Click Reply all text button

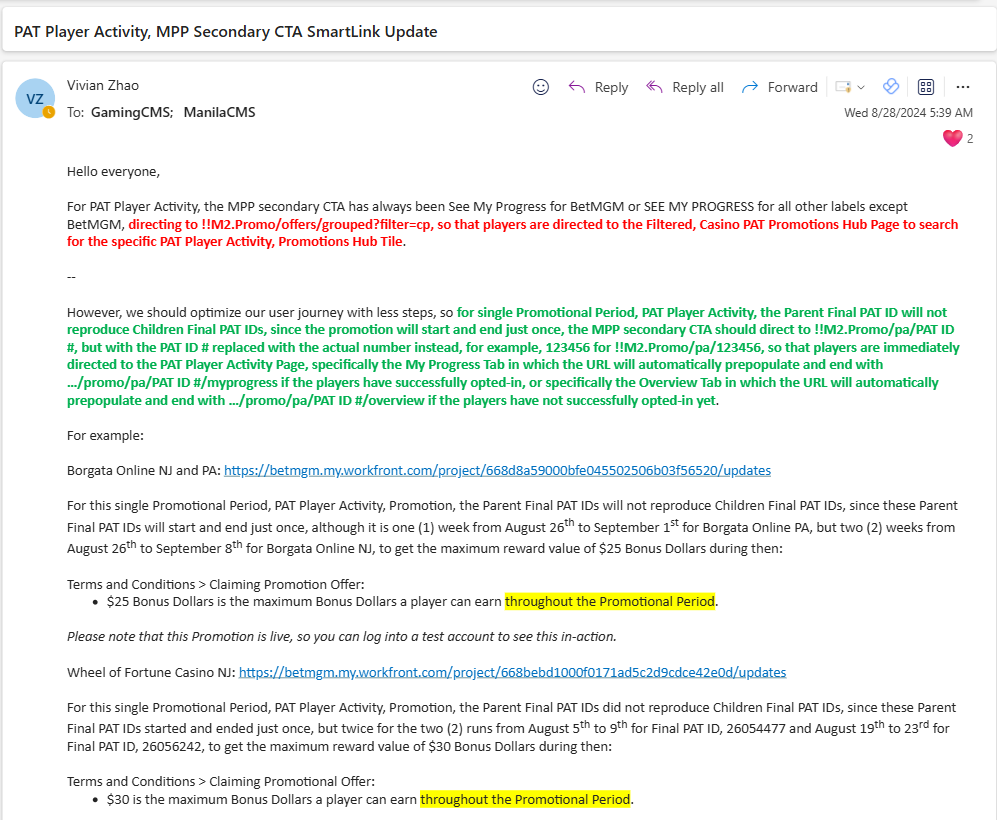[698, 87]
